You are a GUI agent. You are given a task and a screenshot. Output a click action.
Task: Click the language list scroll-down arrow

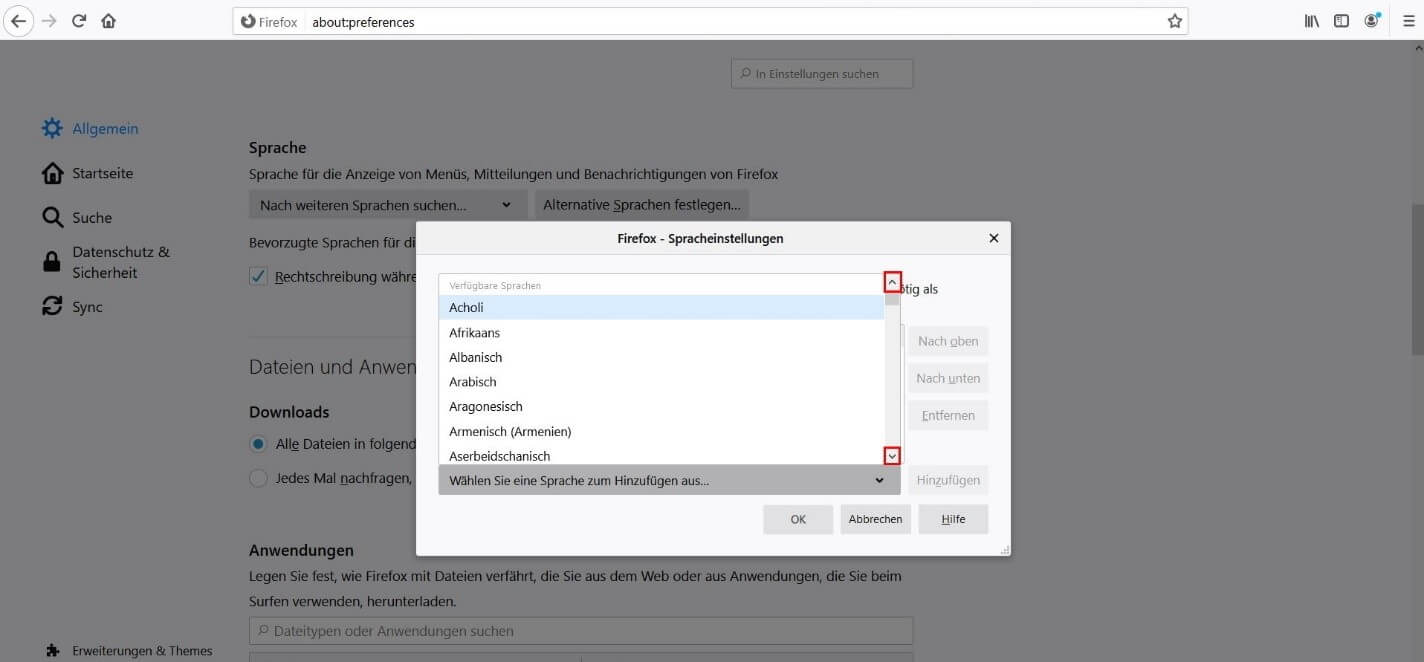[892, 456]
